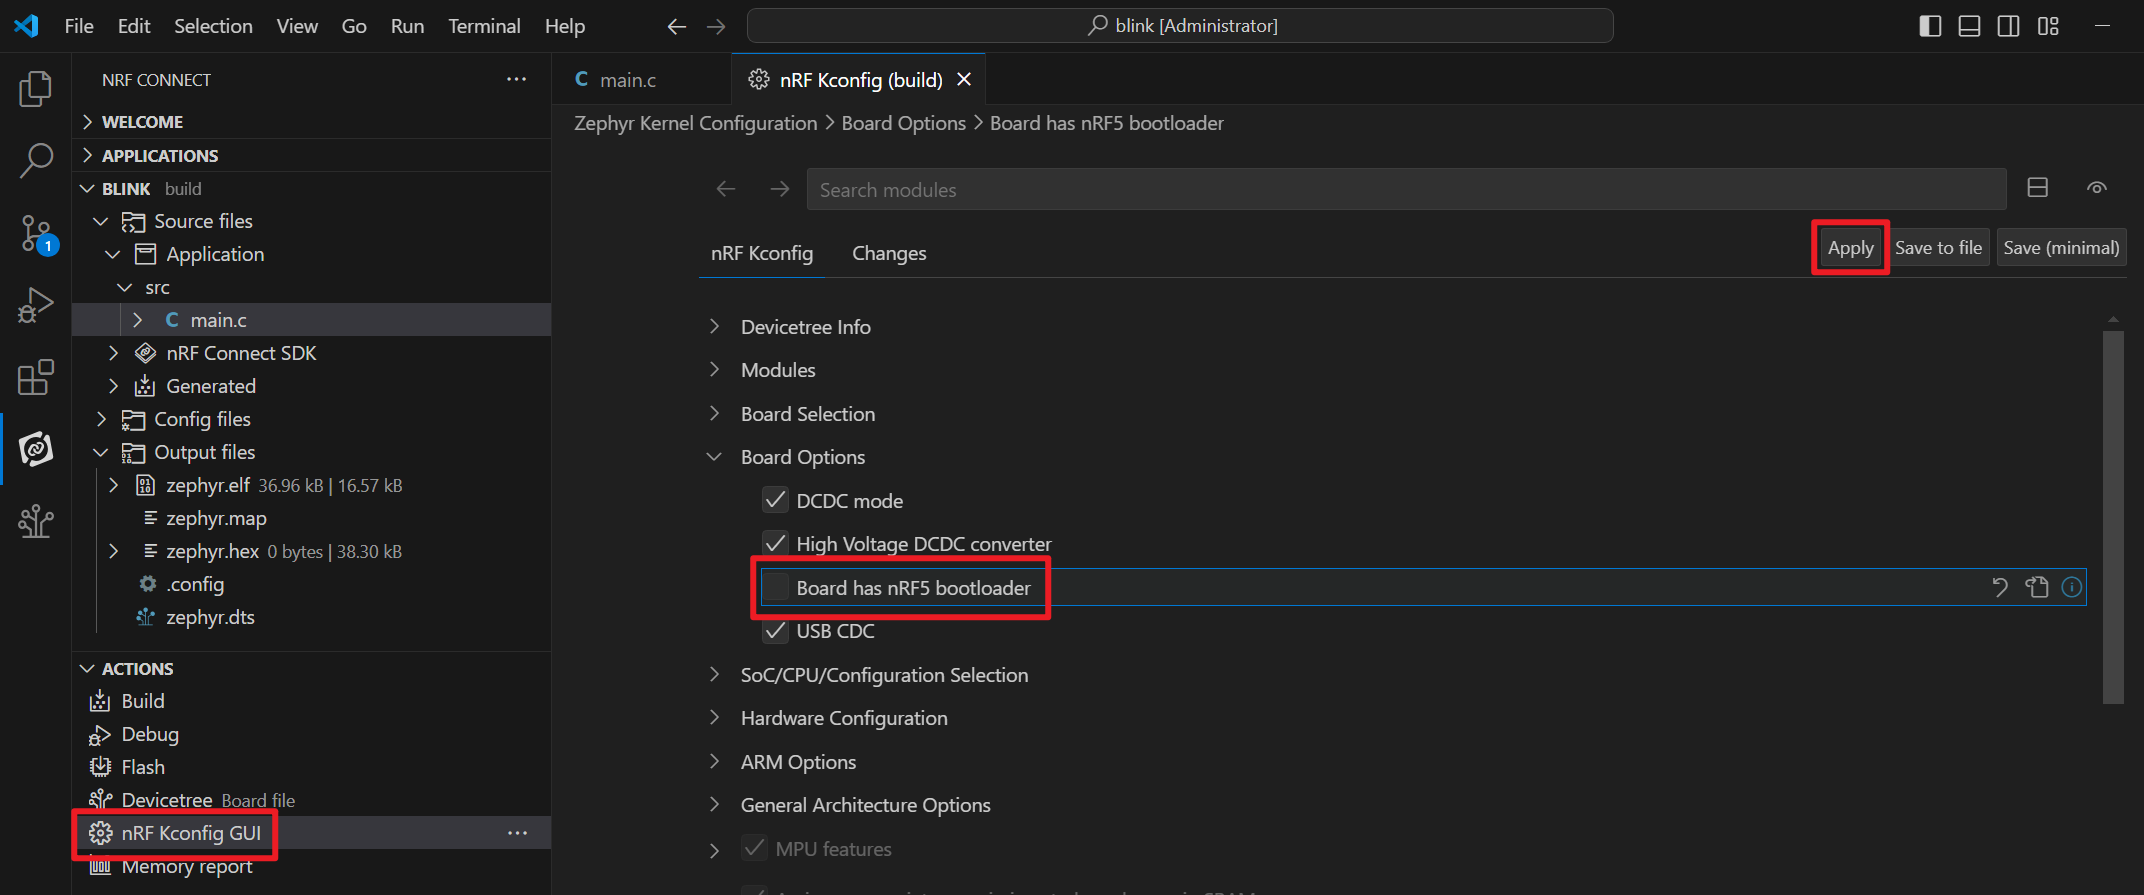Select the nRF Kconfig tab
This screenshot has height=895, width=2144.
(x=762, y=253)
